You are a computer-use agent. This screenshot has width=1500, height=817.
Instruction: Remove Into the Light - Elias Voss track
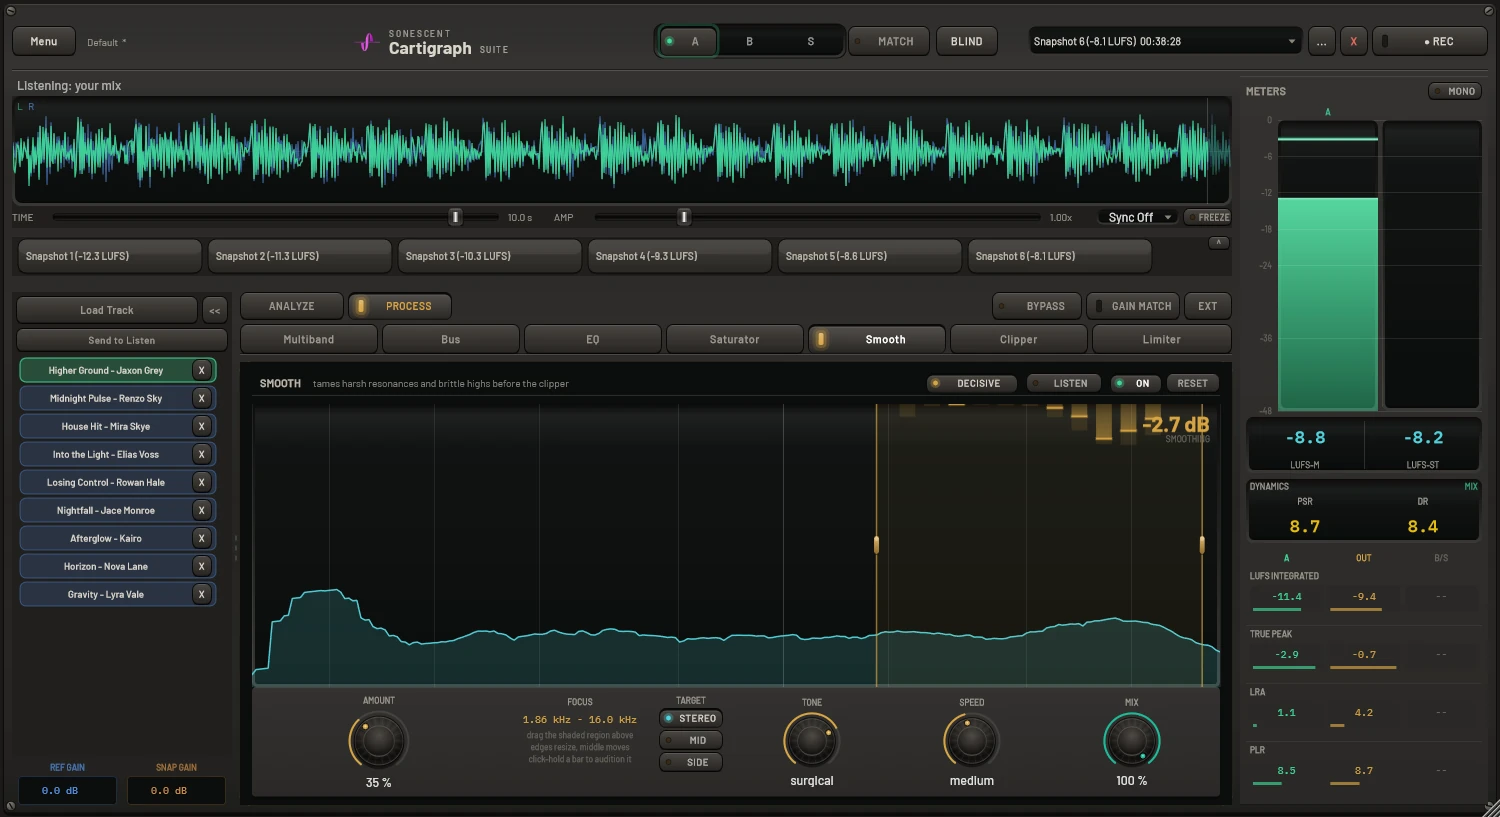tap(201, 454)
